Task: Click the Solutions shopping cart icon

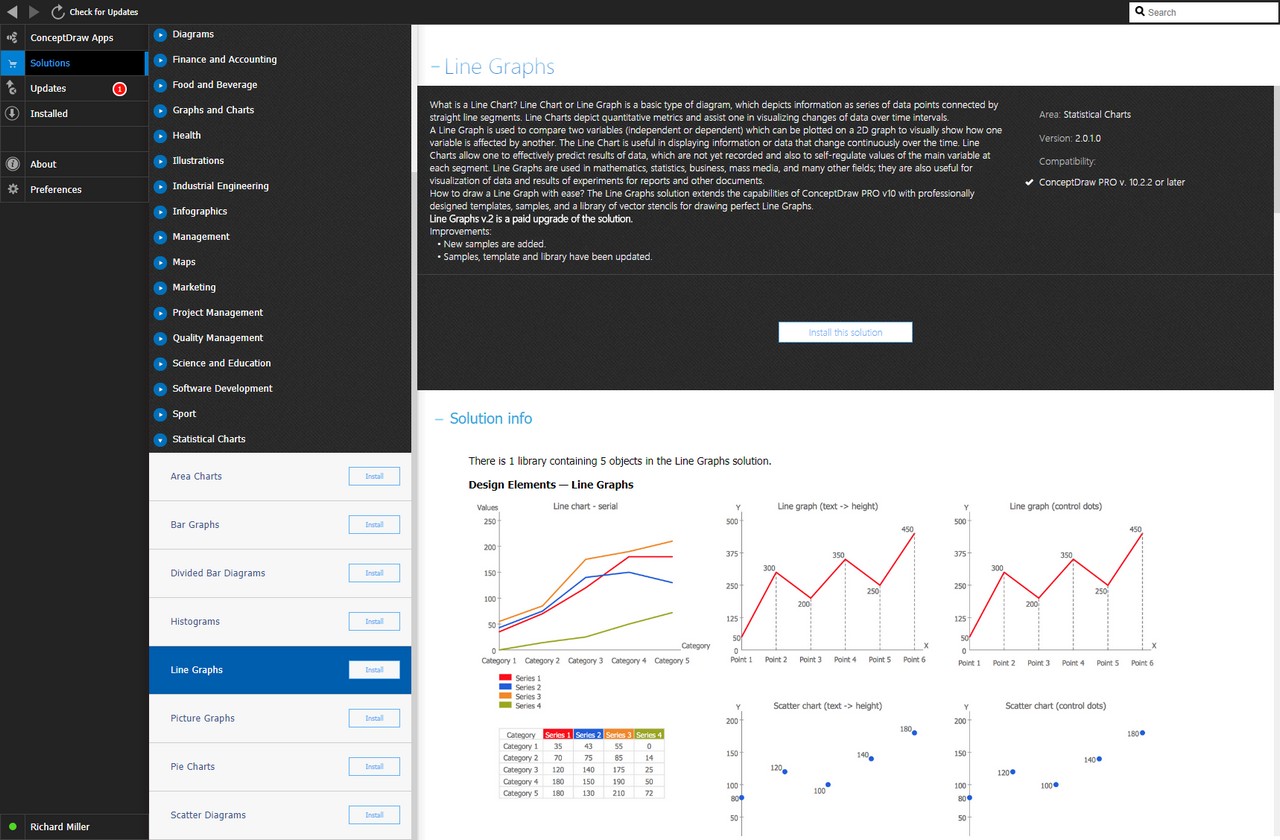Action: 12,63
